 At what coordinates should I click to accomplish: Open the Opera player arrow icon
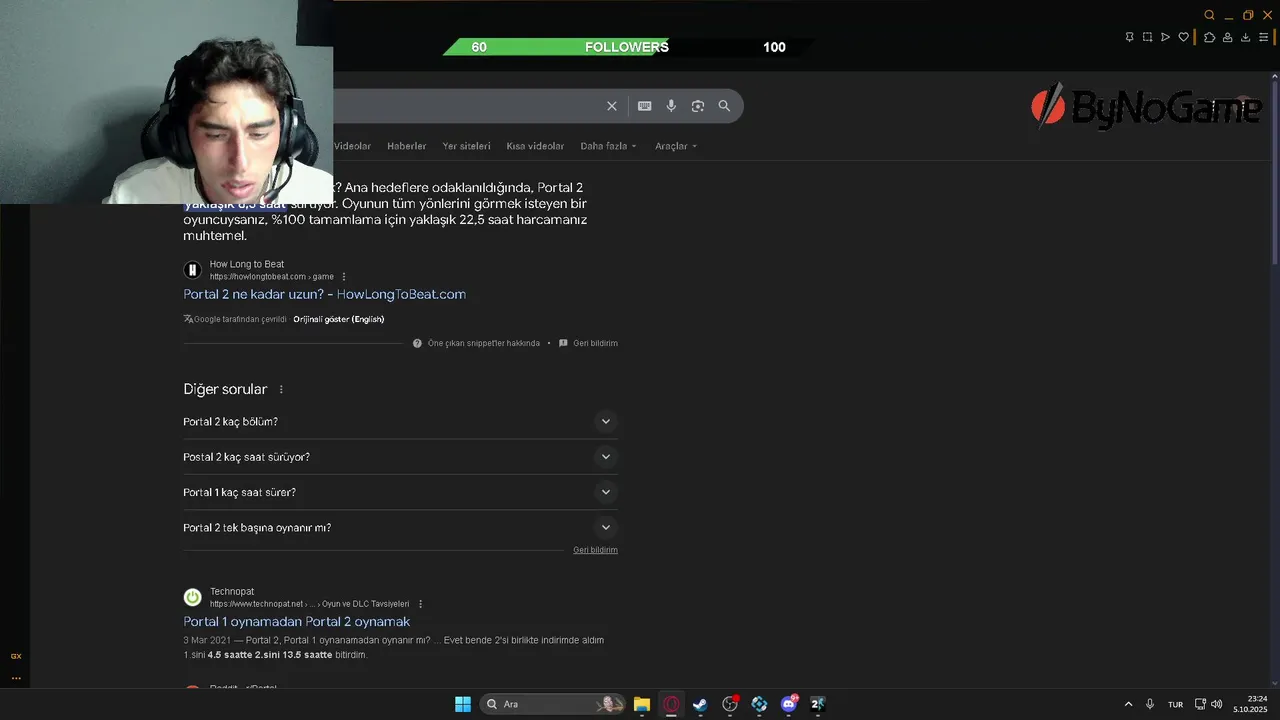tap(1165, 37)
